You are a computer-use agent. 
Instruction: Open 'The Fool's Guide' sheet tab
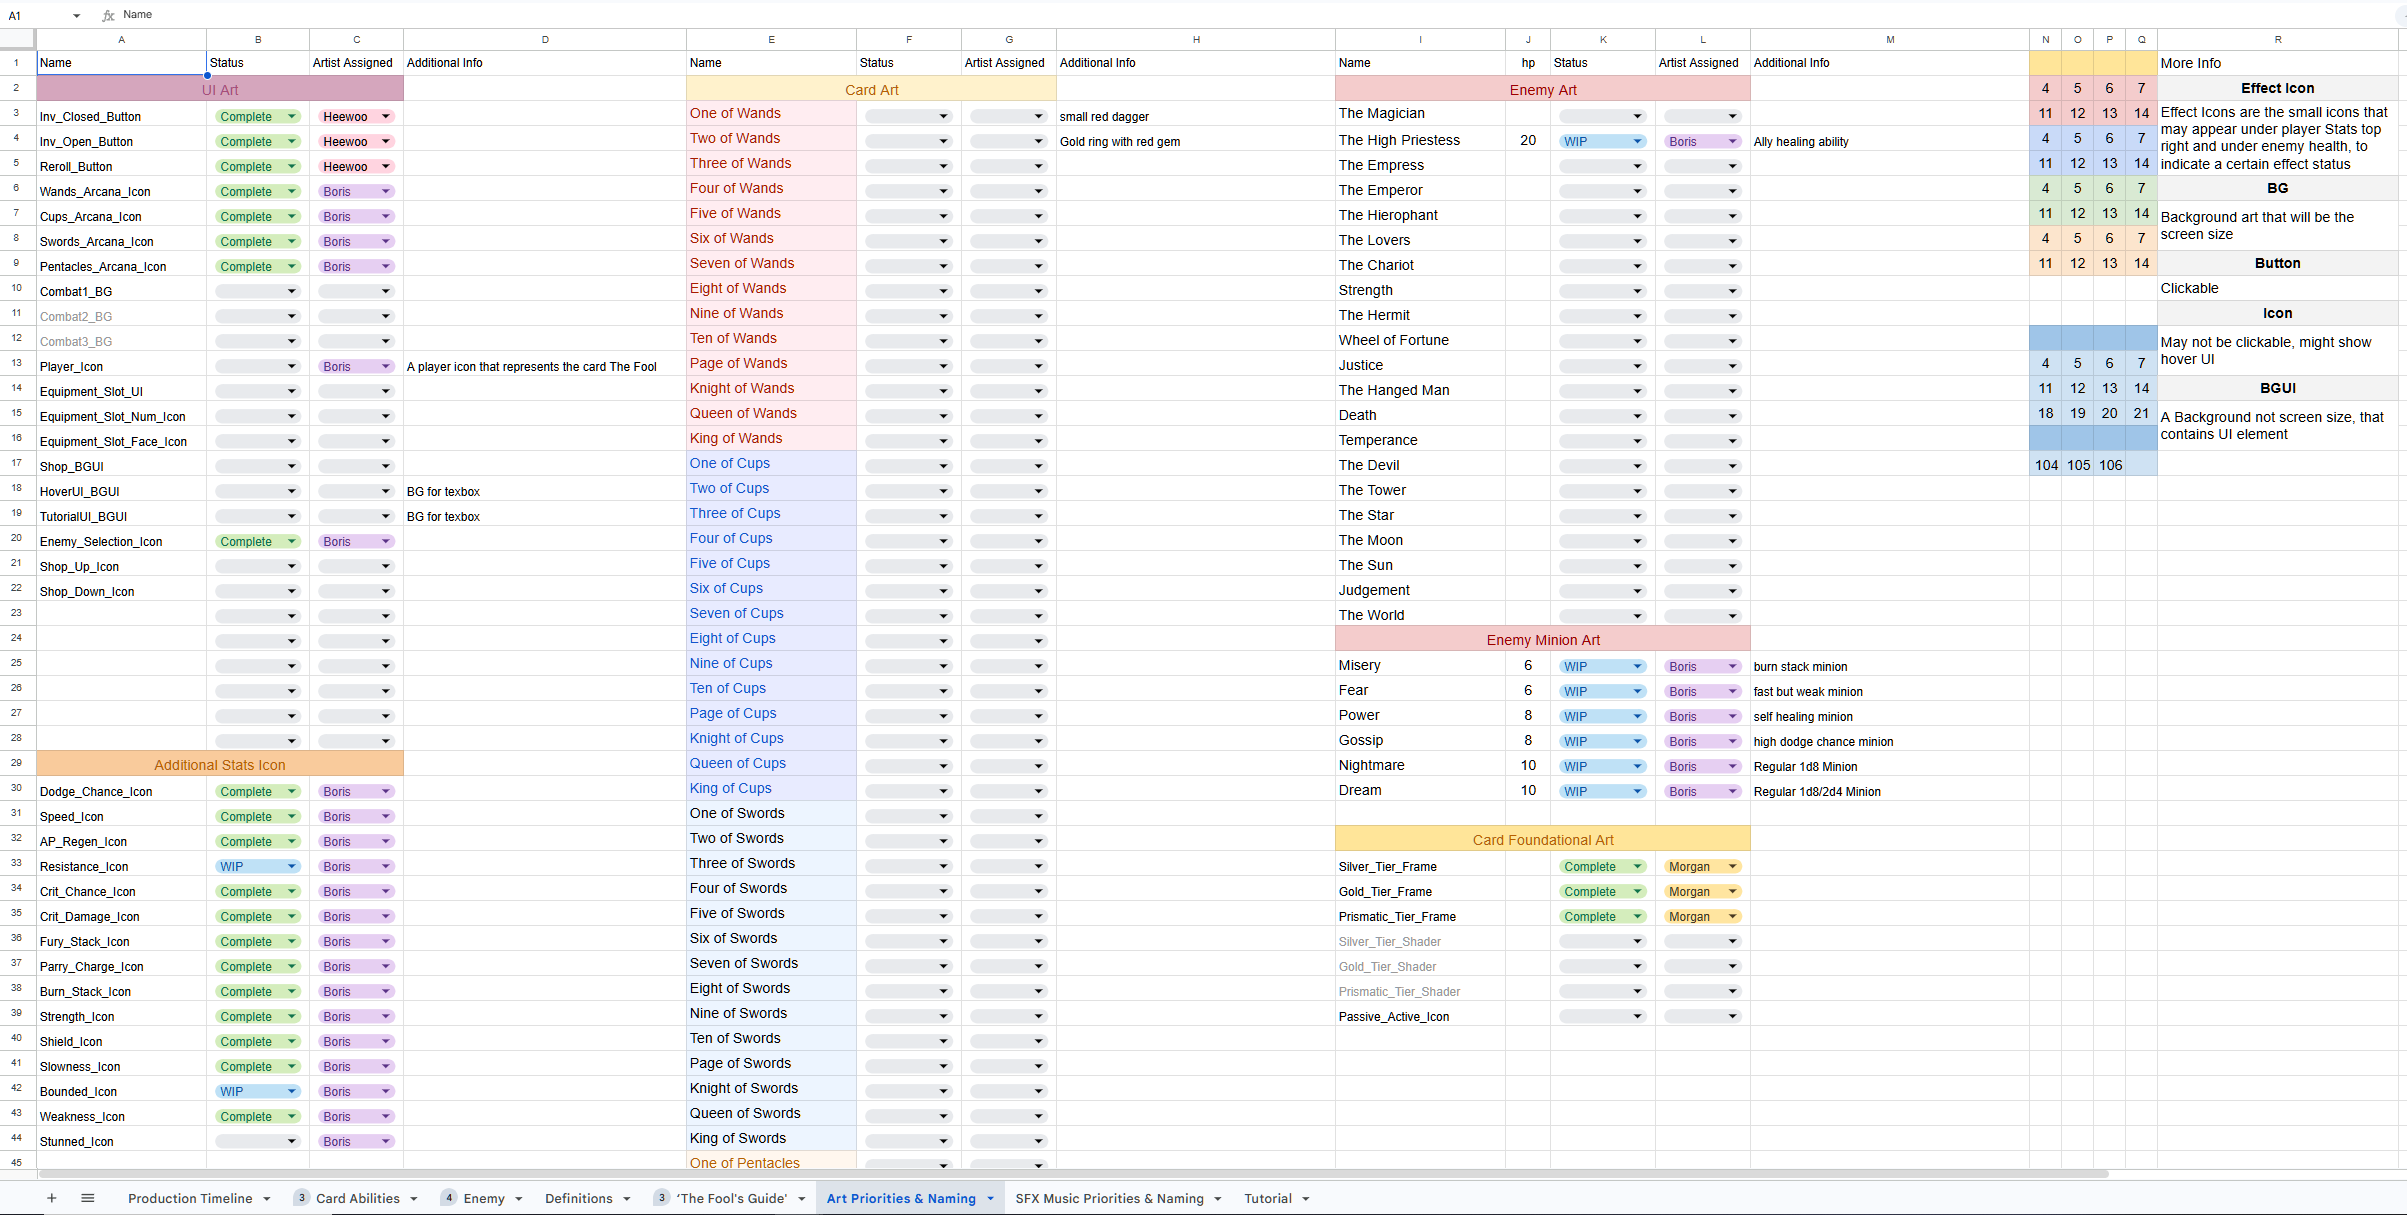[732, 1198]
